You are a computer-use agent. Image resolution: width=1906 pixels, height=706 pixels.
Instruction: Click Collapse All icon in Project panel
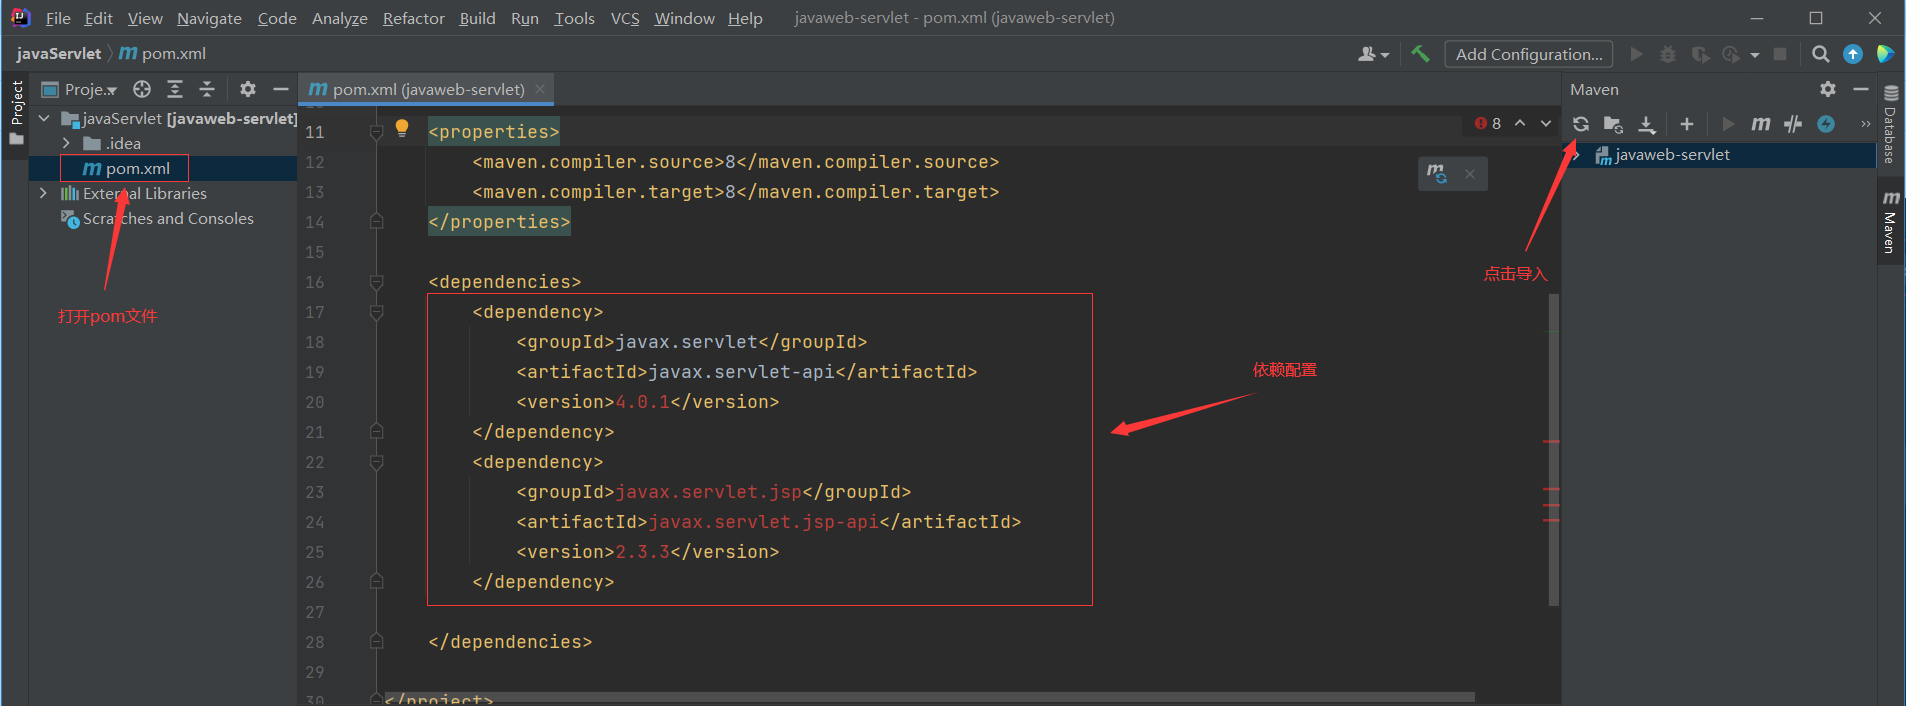(x=207, y=89)
